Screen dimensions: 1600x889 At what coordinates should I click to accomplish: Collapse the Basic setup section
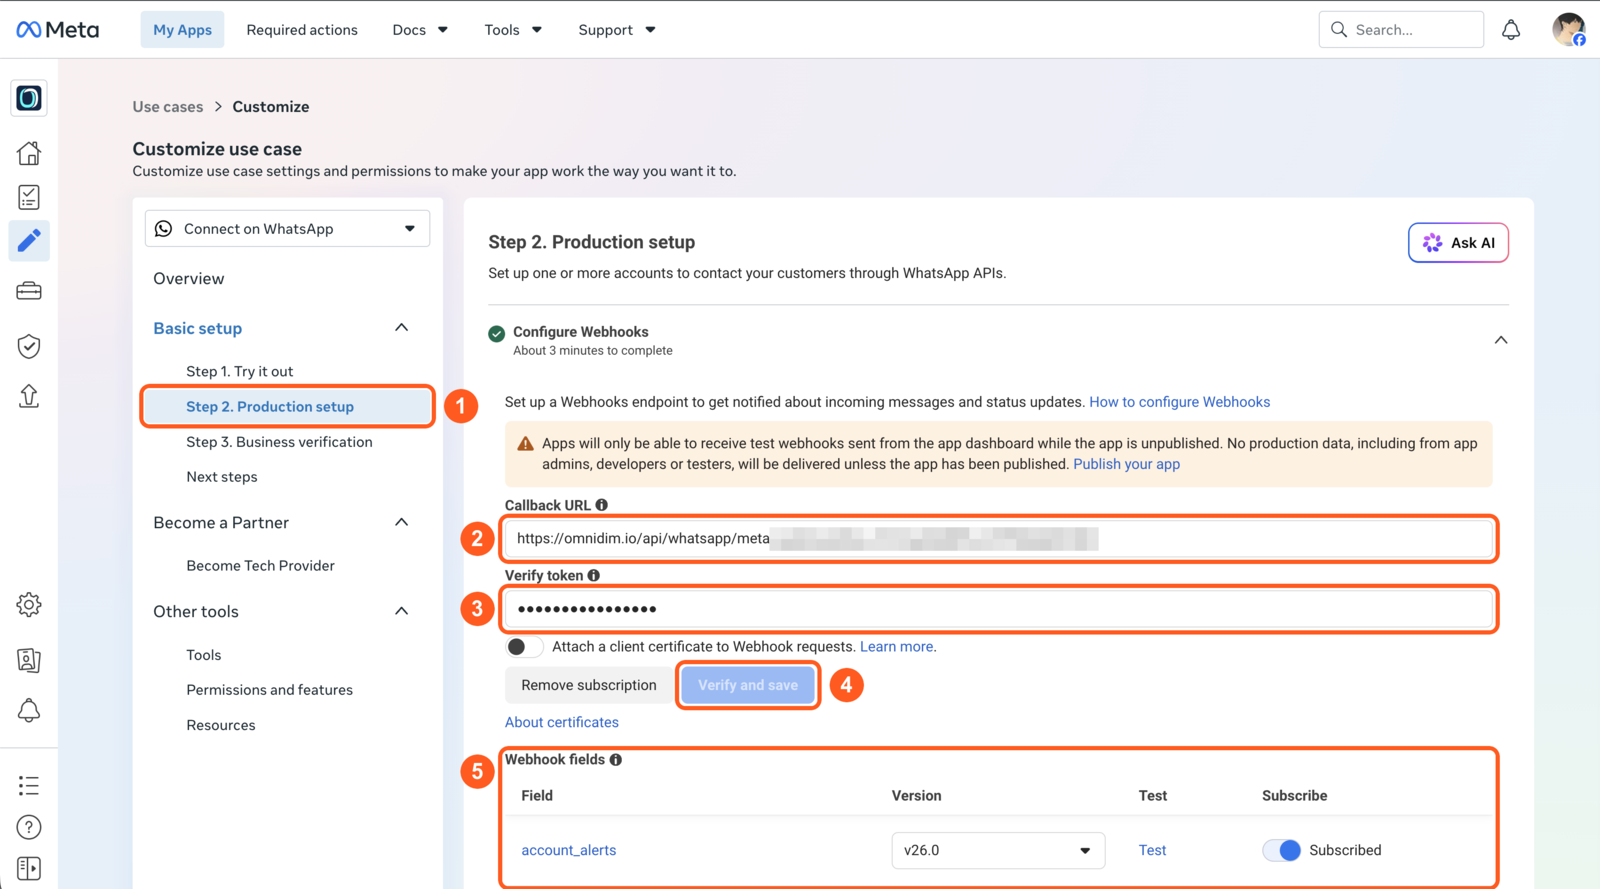click(401, 328)
